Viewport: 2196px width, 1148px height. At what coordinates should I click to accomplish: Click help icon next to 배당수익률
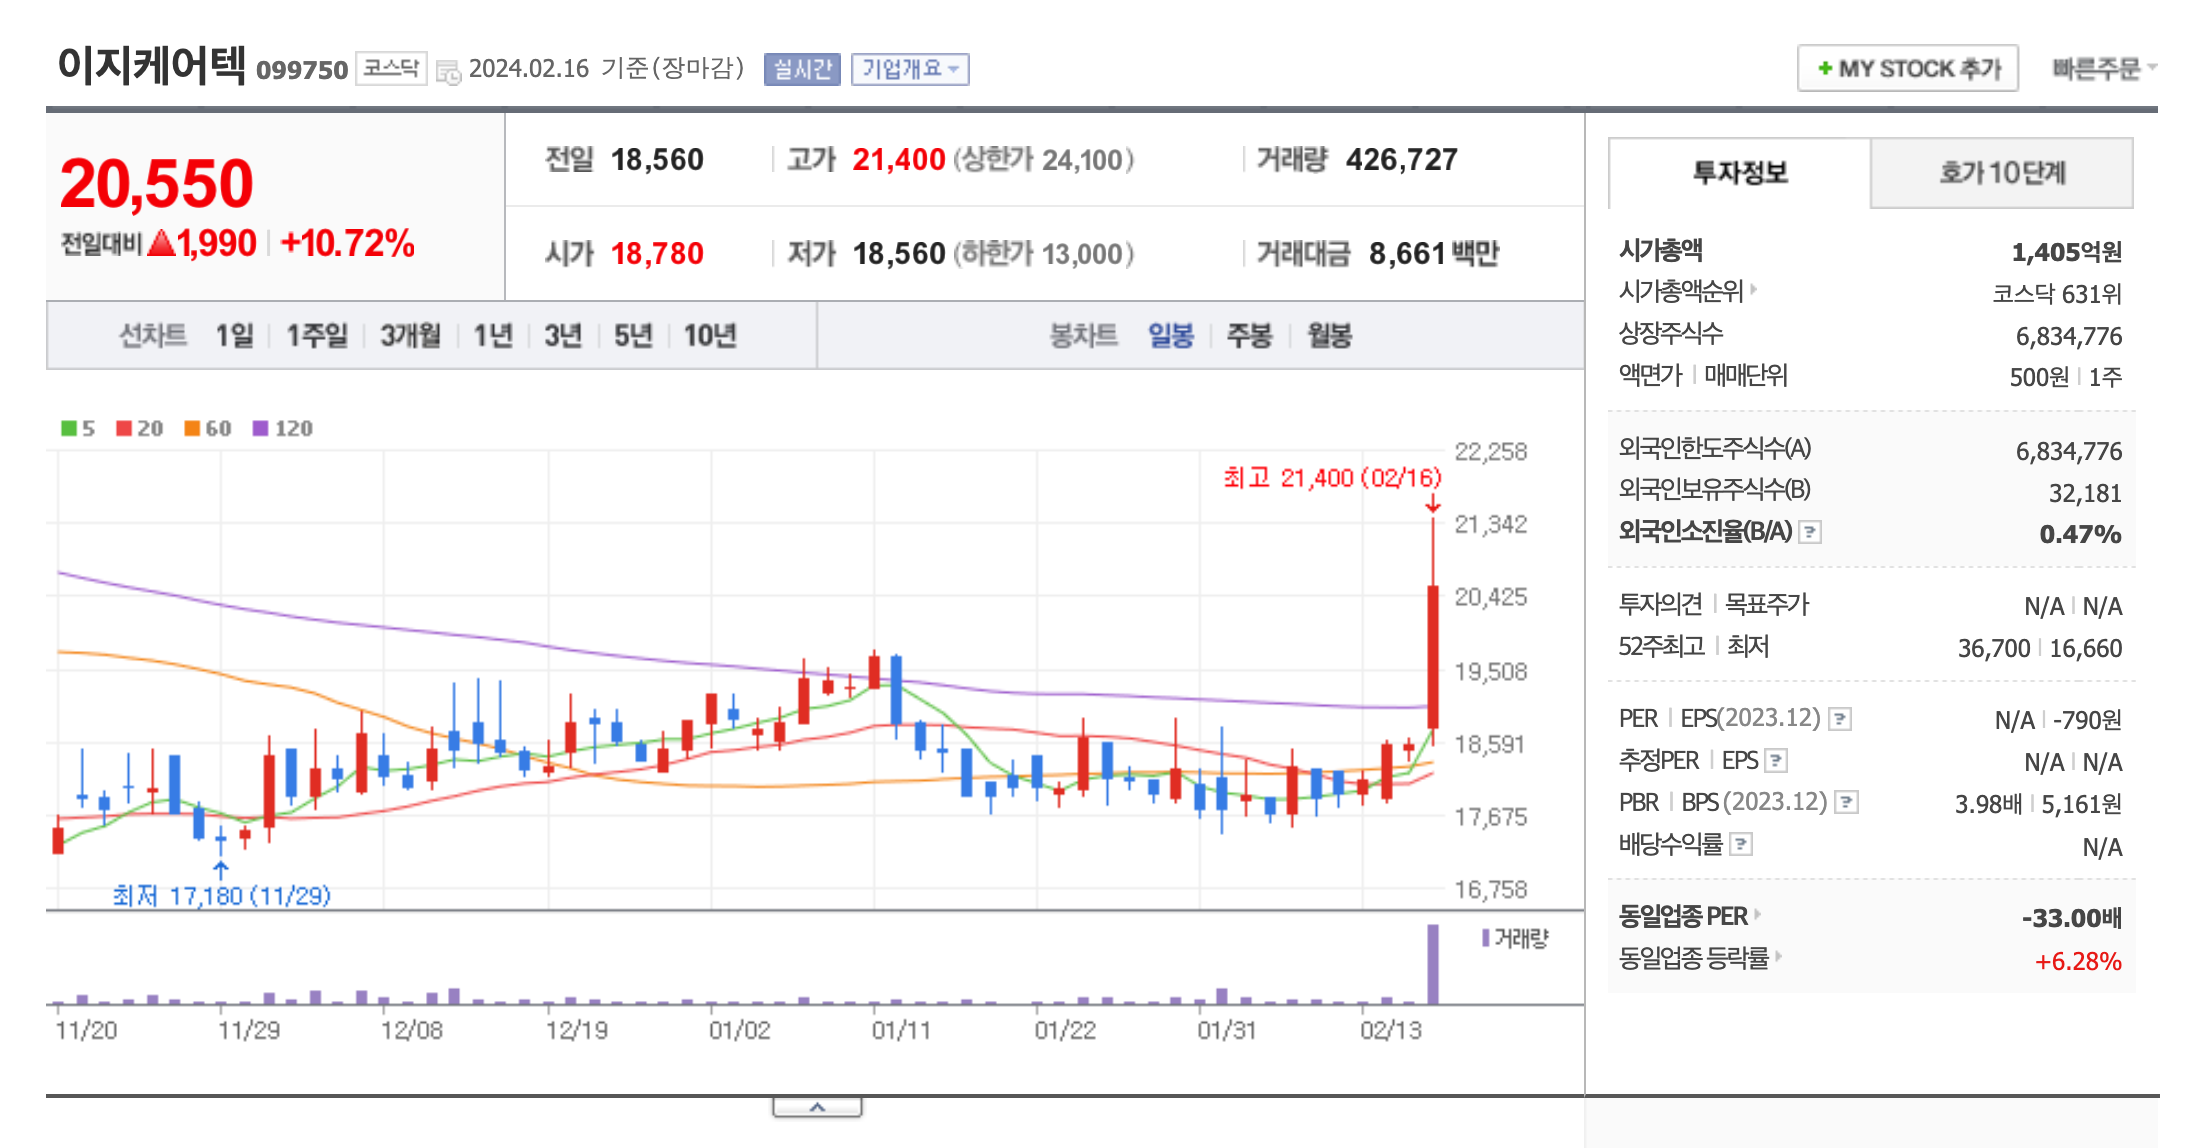(x=1741, y=845)
